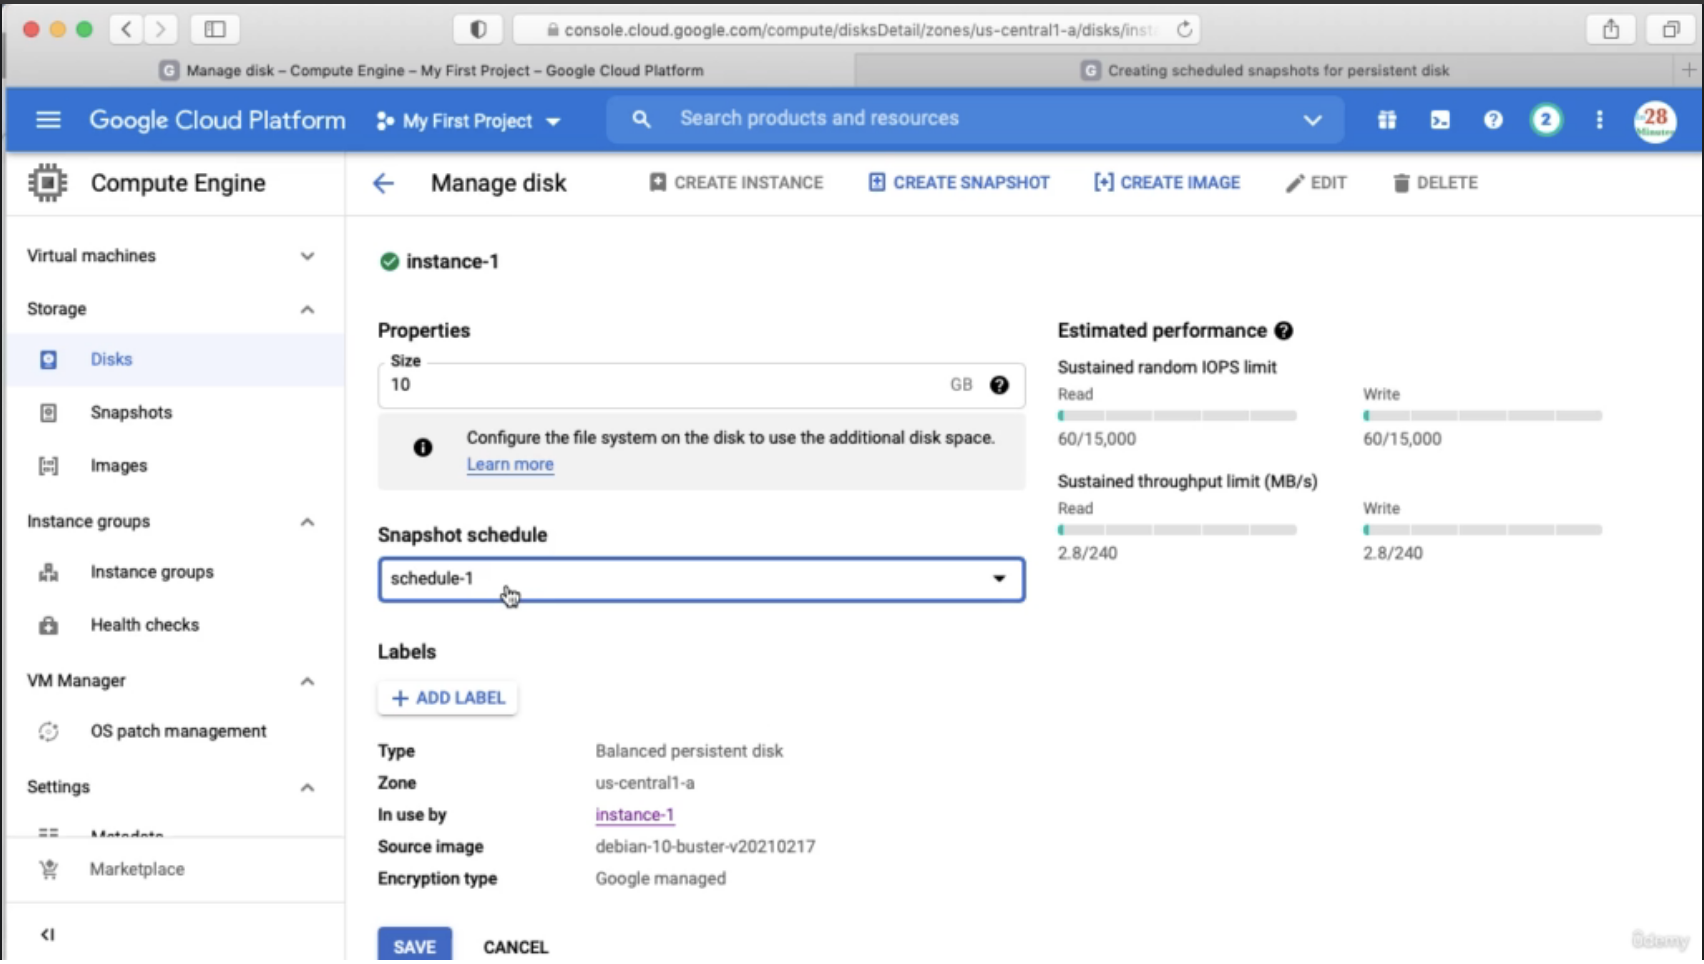The height and width of the screenshot is (964, 1704).
Task: Open the three-dot settings menu in the header
Action: (x=1599, y=120)
